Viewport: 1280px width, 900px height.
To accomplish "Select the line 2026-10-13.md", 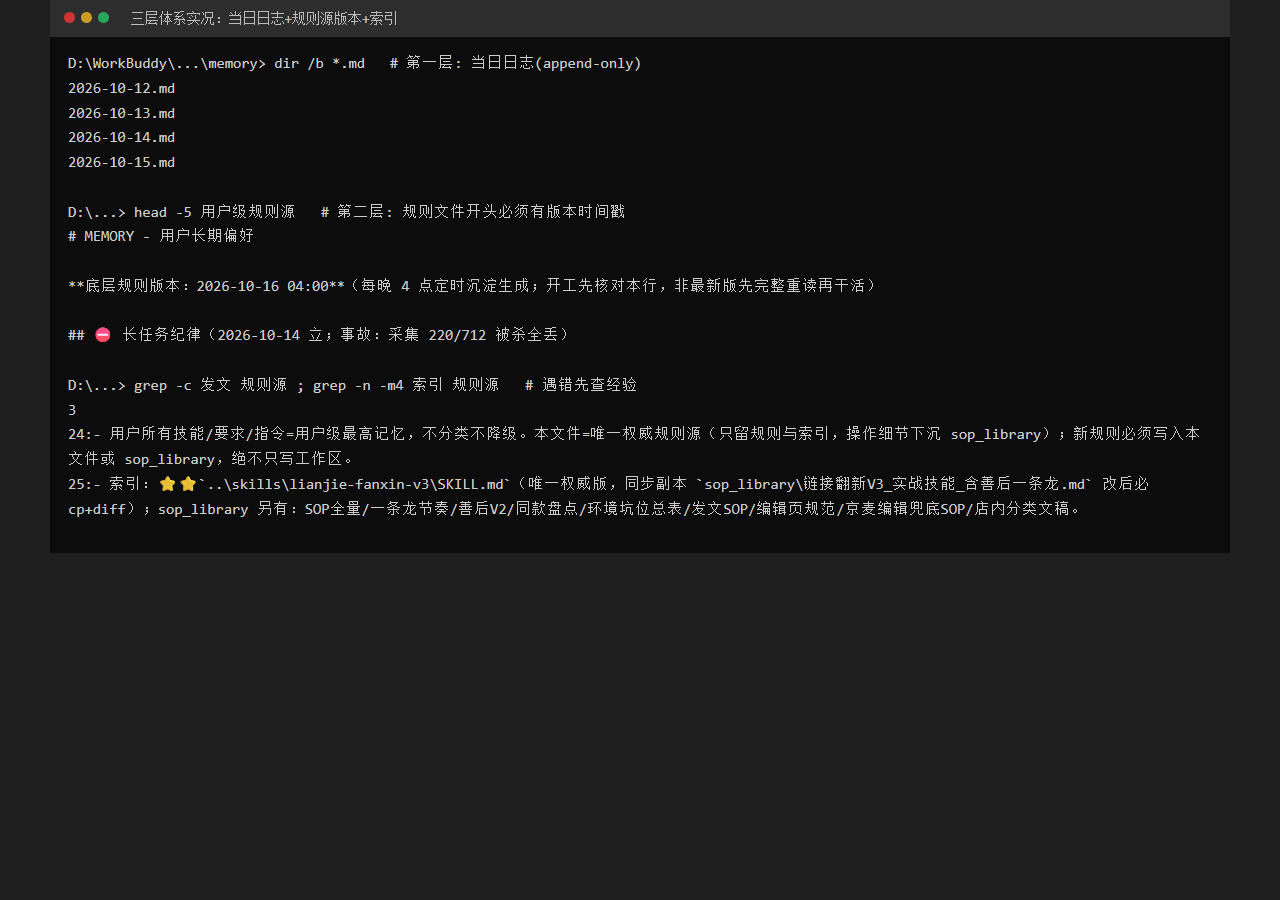I will pyautogui.click(x=121, y=113).
